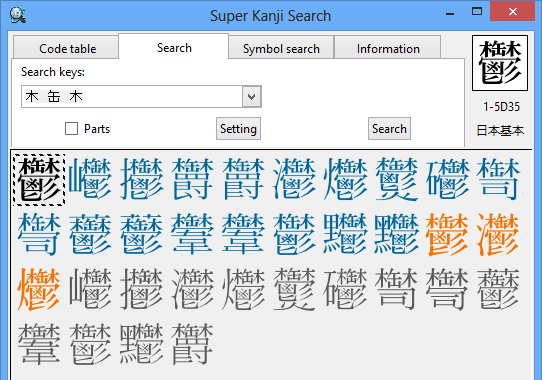Select the blue kanji with water radical
Image resolution: width=542 pixels, height=380 pixels.
(295, 179)
